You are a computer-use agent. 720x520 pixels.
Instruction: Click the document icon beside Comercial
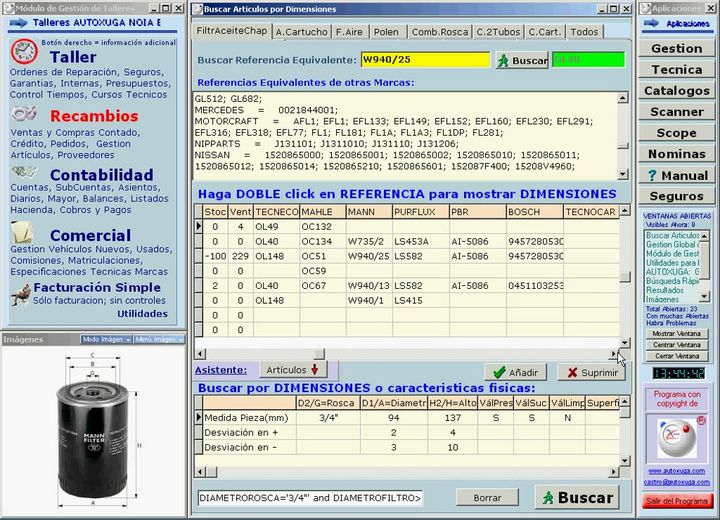click(x=22, y=232)
